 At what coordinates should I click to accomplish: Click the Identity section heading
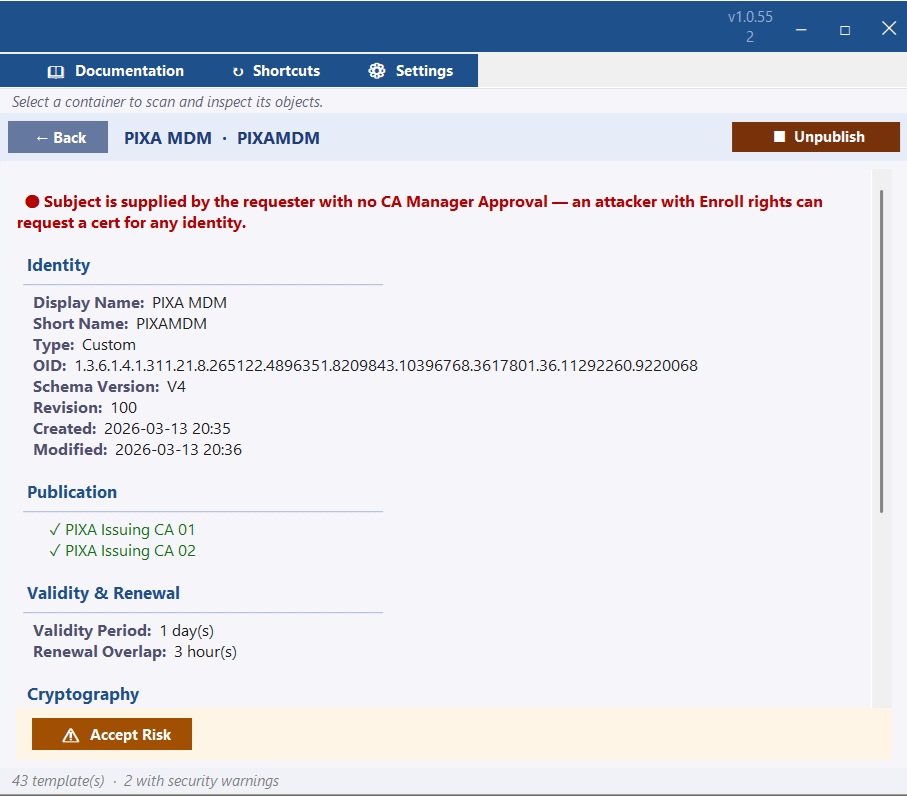tap(58, 265)
